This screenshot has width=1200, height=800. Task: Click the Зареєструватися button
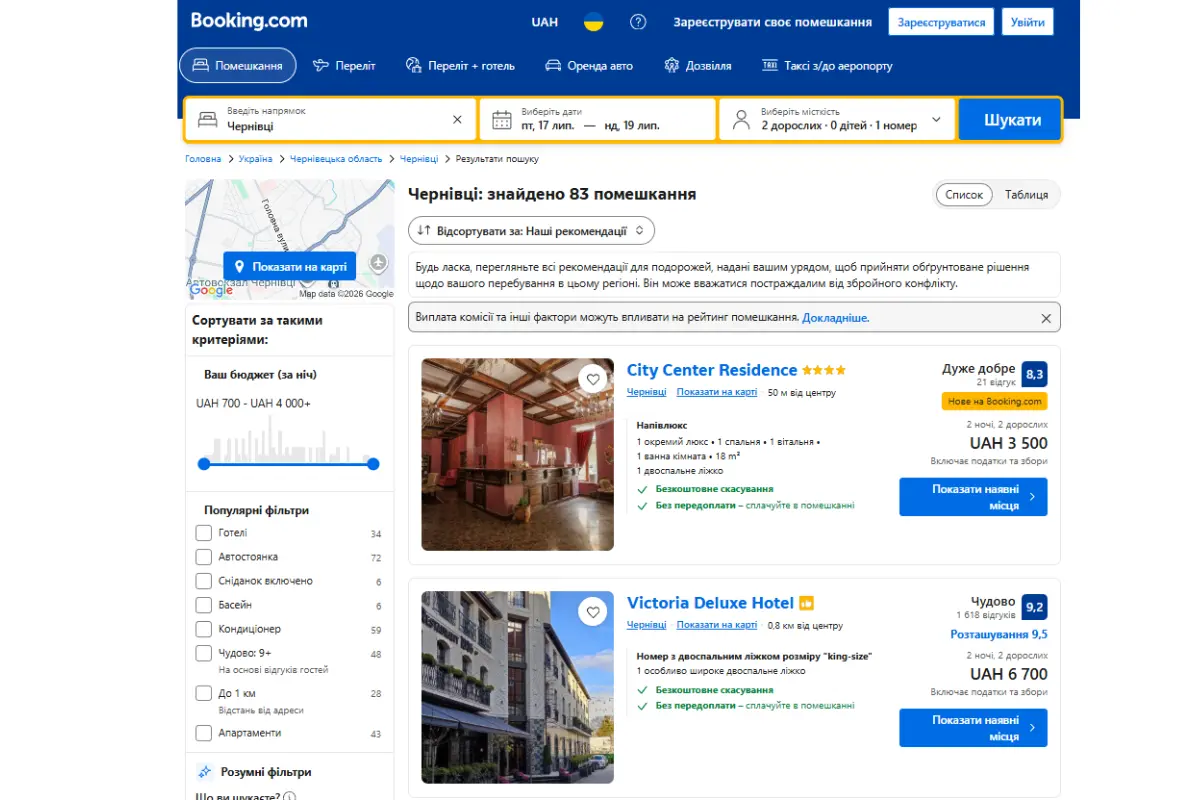(941, 22)
